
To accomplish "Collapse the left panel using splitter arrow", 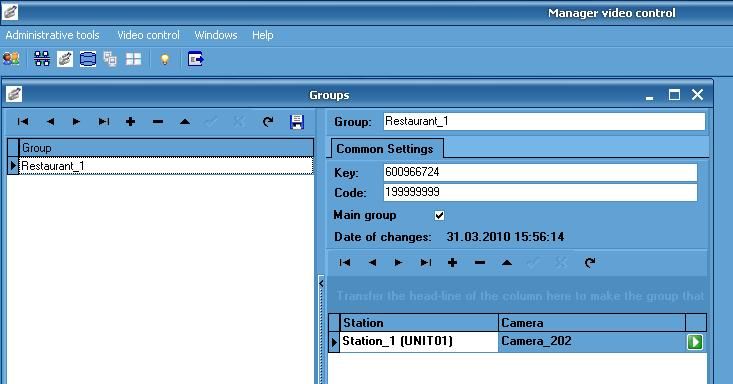I will pos(321,283).
